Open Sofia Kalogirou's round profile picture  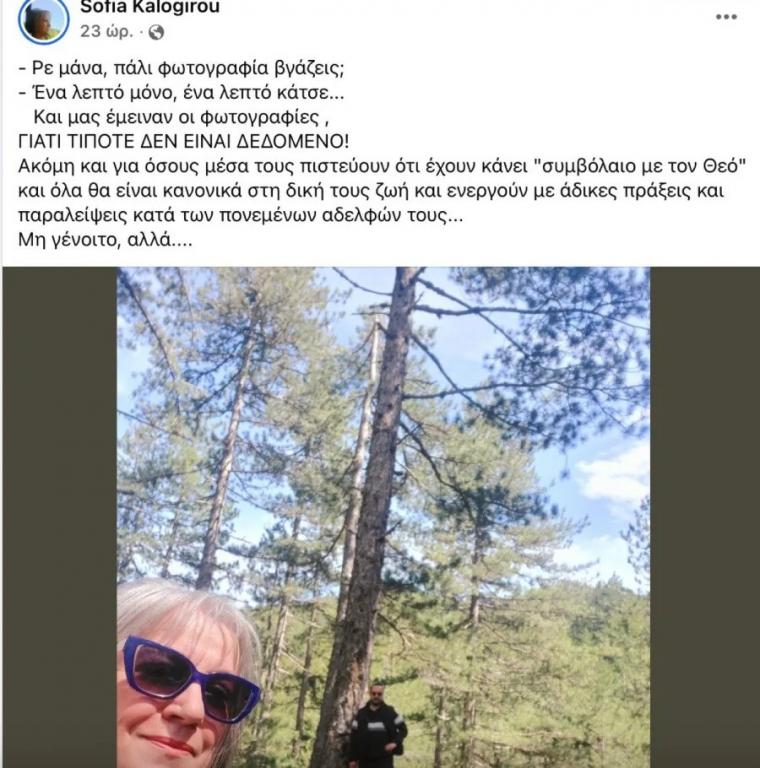(x=44, y=20)
